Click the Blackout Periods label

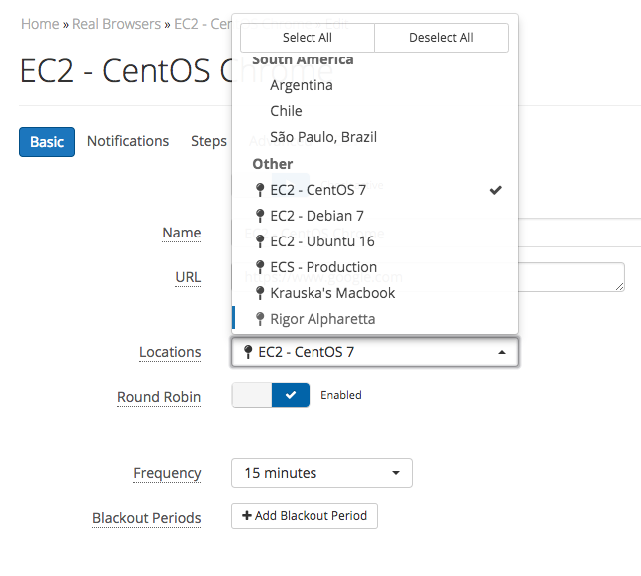tap(147, 518)
